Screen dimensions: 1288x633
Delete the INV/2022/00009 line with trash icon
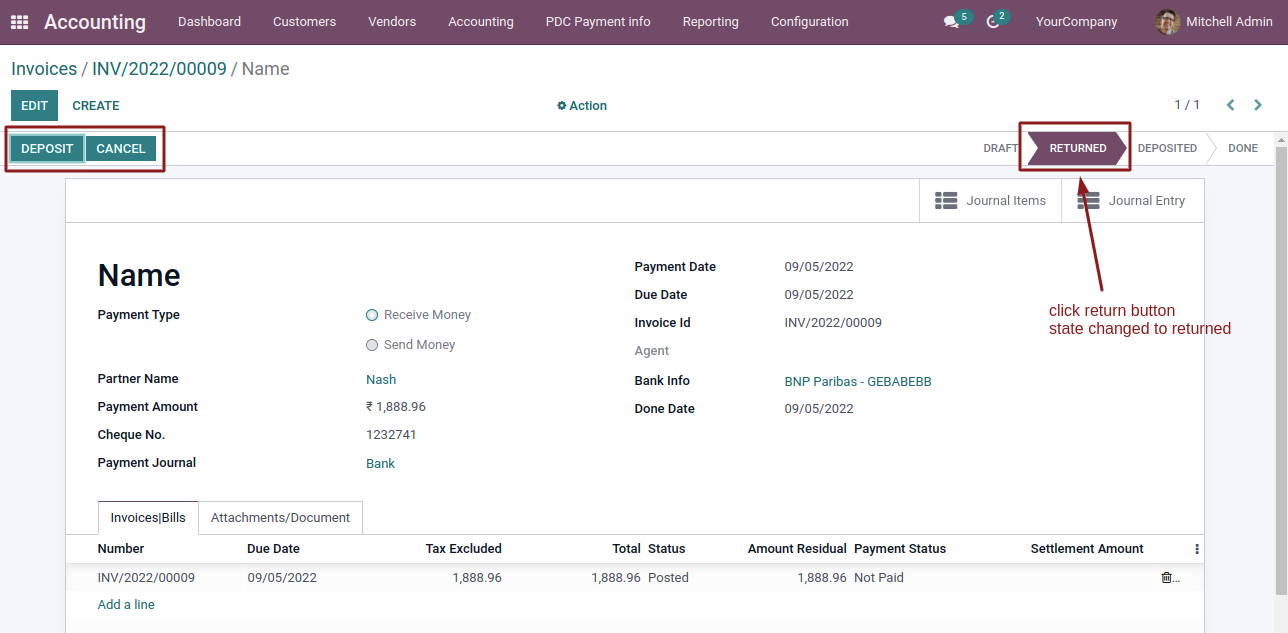pyautogui.click(x=1166, y=578)
